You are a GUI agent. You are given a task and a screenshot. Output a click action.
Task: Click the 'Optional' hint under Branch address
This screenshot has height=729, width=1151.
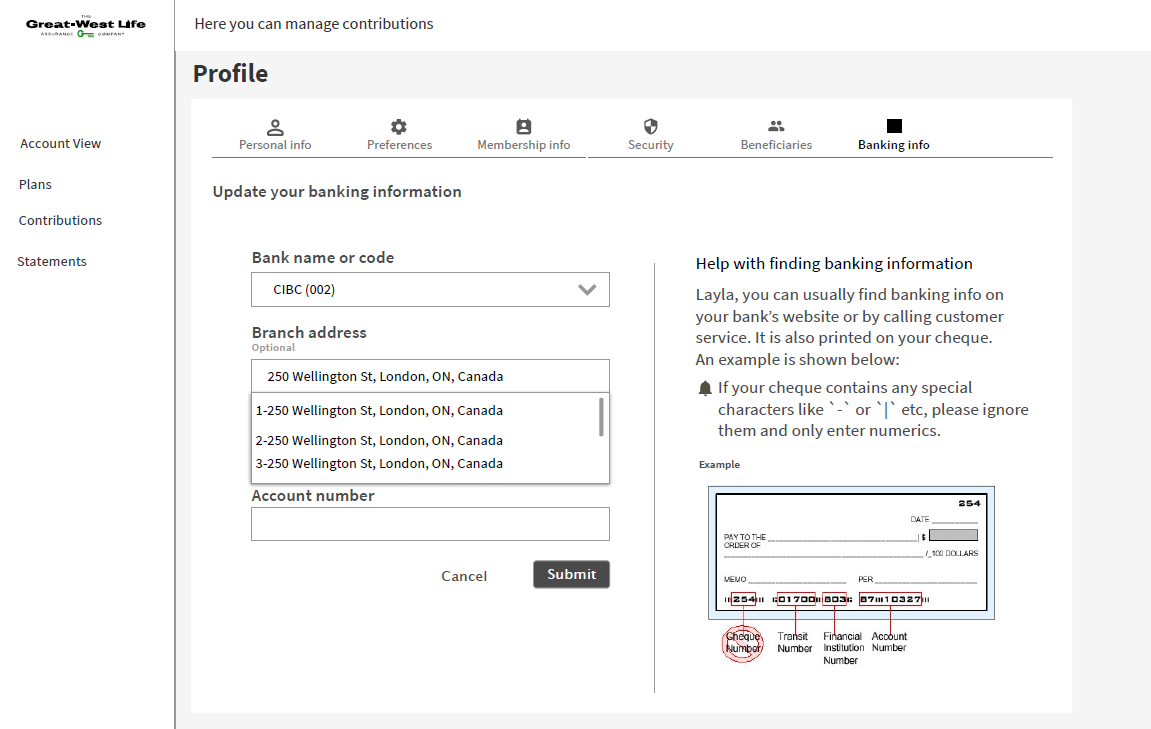tap(273, 348)
